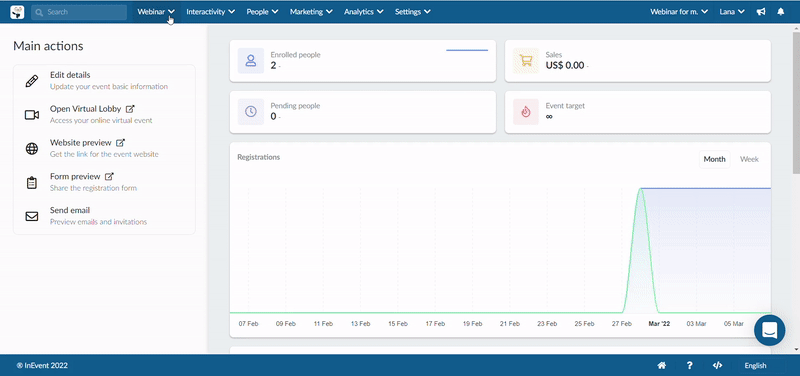Click the 07 Feb axis label
Viewport: 800px width, 376px height.
[248, 324]
